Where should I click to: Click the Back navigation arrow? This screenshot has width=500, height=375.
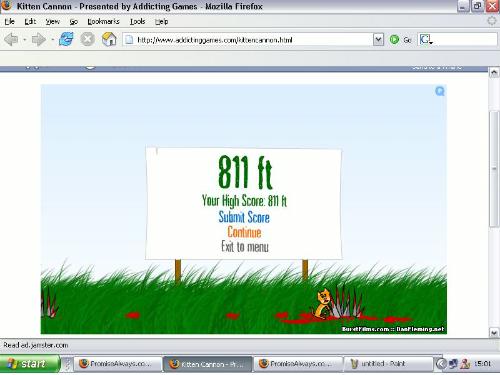11,40
